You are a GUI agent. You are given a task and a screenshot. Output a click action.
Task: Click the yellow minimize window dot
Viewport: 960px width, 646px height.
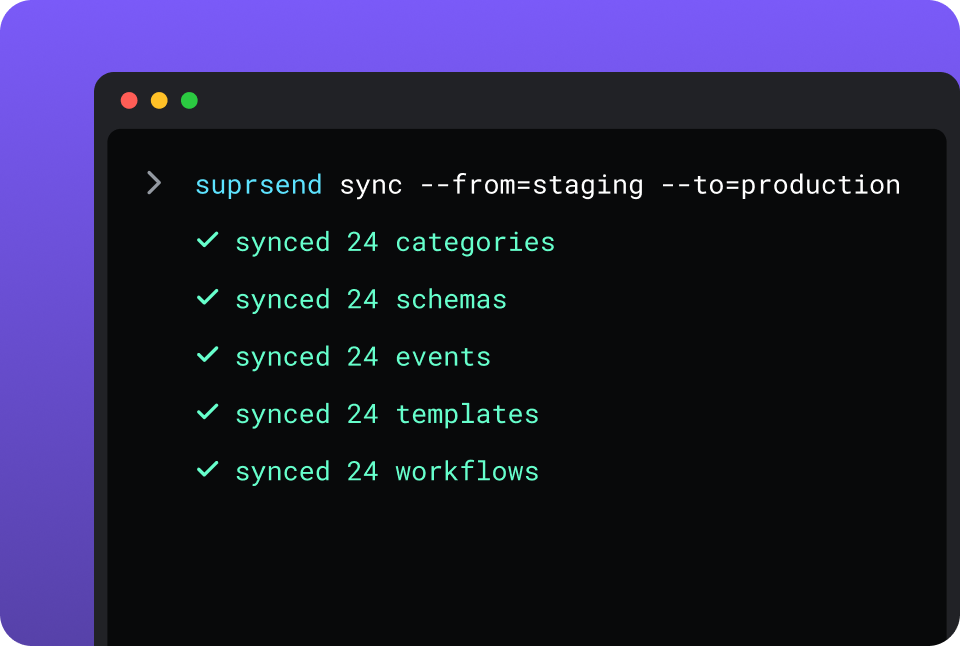tap(159, 100)
